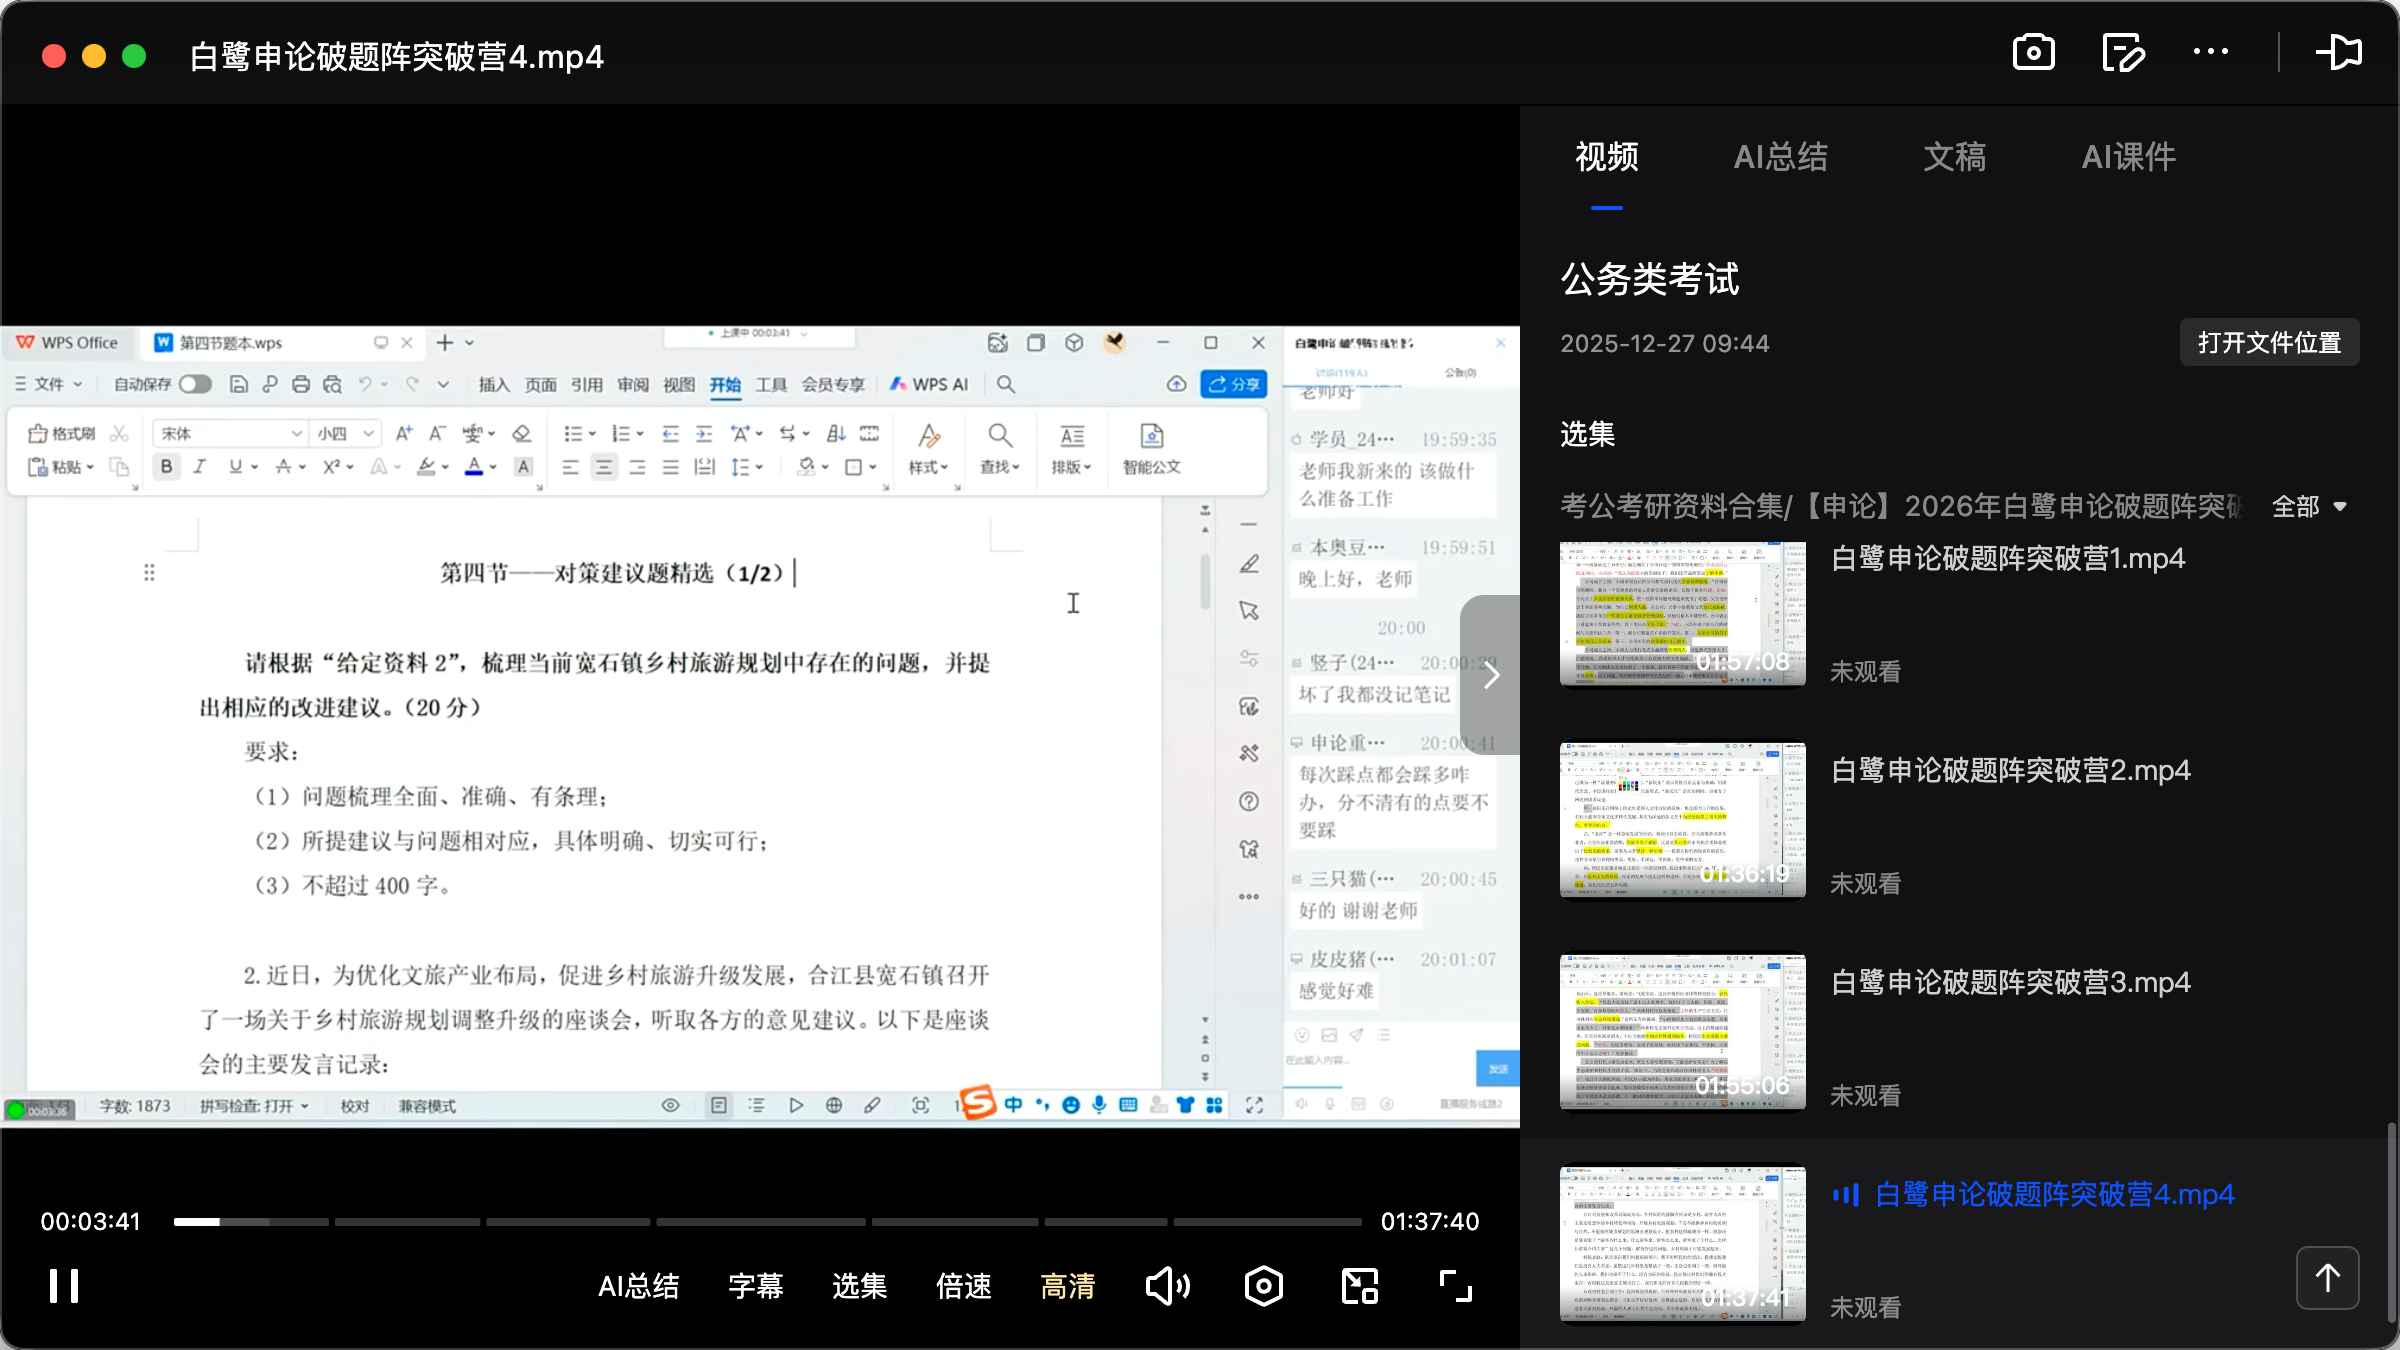Screen dimensions: 2400x1350
Task: Switch to the AI总结 tab
Action: click(1780, 157)
